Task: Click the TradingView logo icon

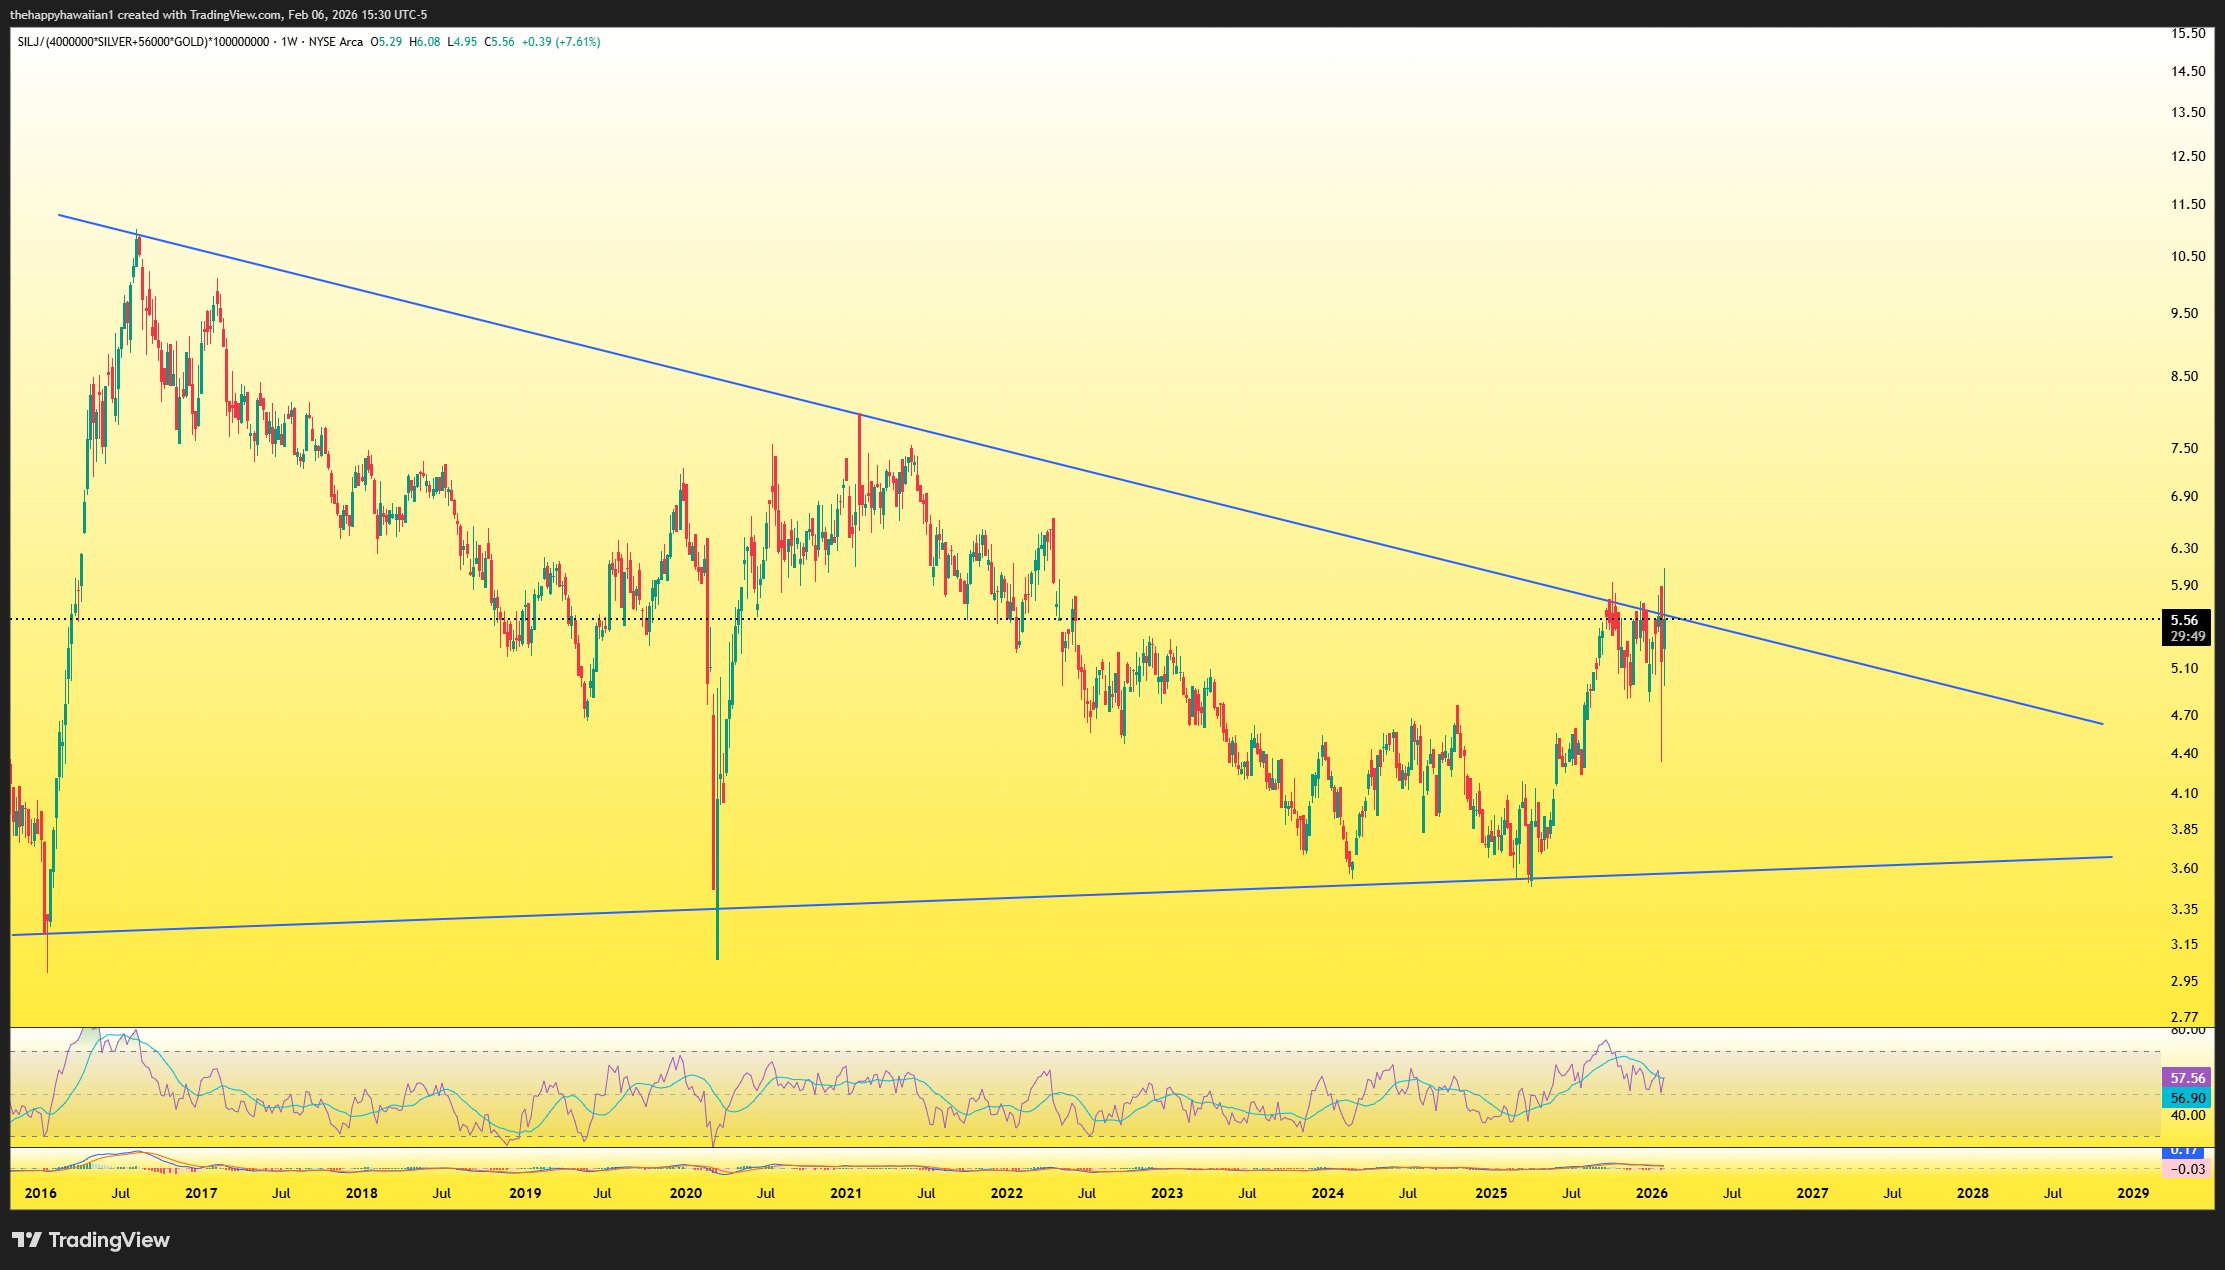Action: click(x=27, y=1240)
